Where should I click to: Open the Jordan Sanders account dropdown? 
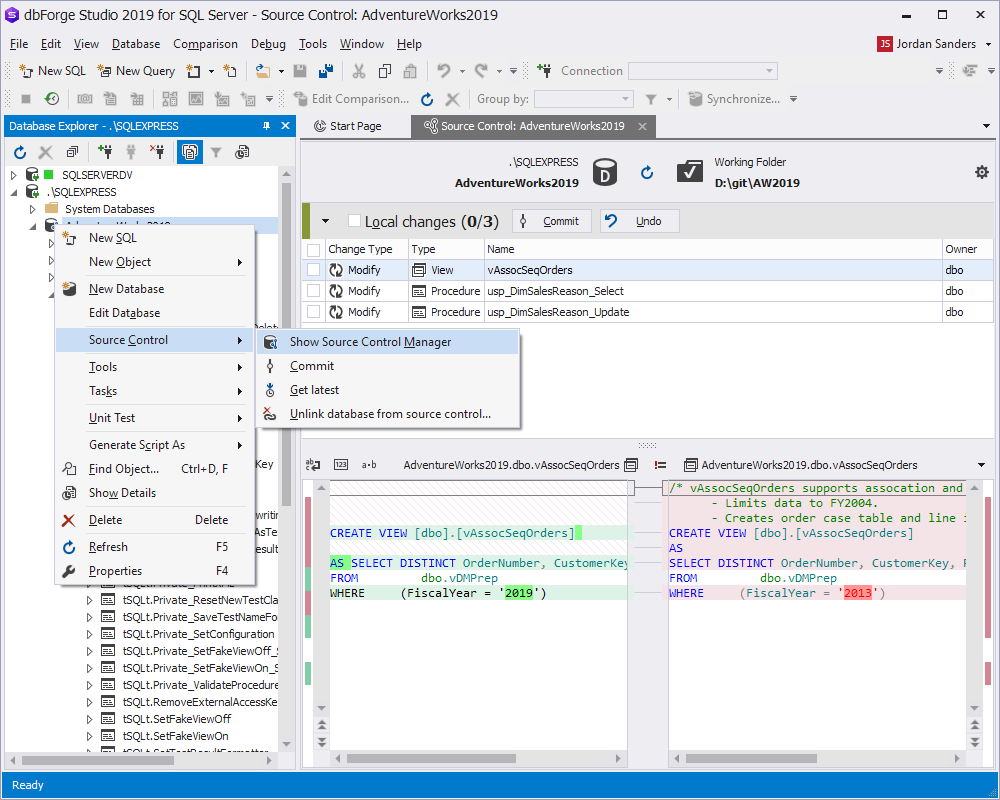tap(989, 44)
